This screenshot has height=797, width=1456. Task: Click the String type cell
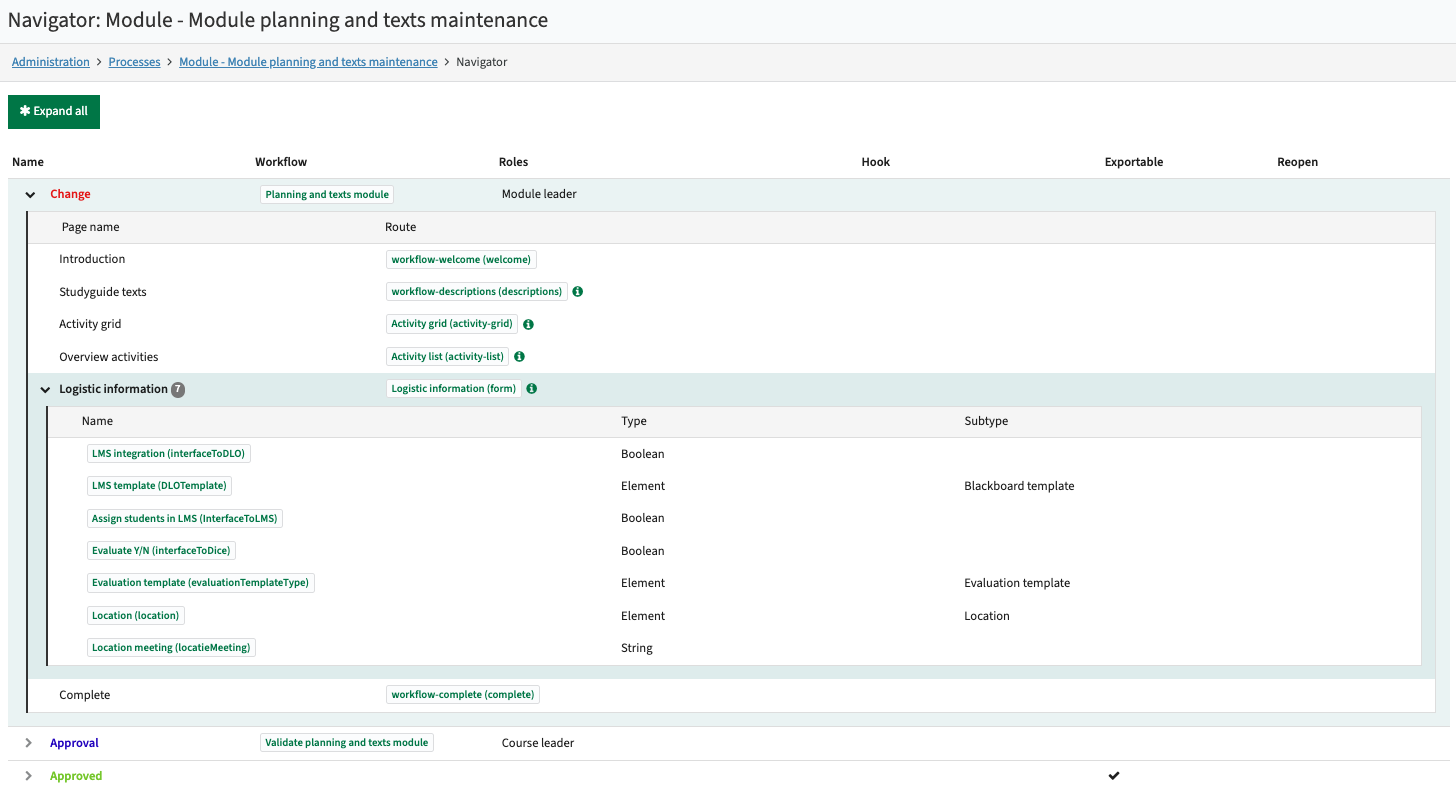point(637,648)
